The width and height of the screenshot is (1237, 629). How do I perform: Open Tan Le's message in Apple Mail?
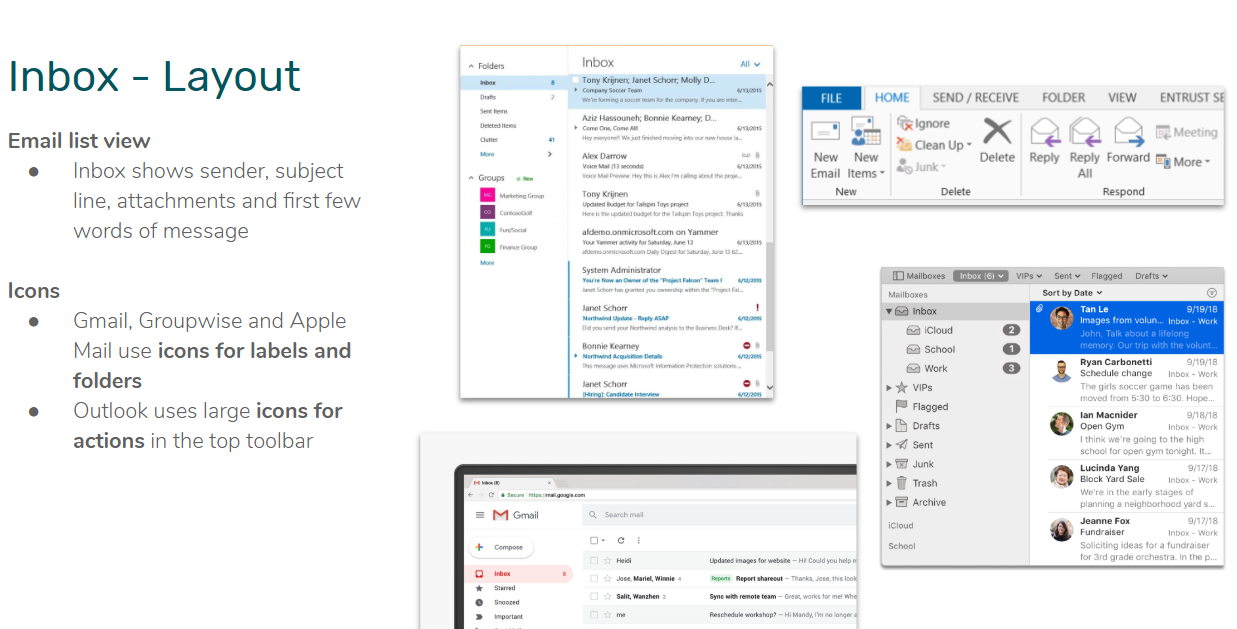[1126, 327]
